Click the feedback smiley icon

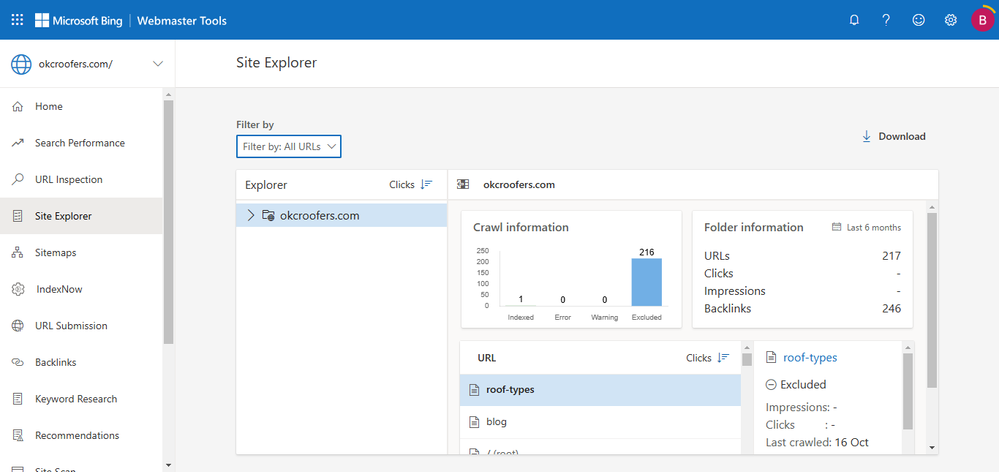[918, 20]
